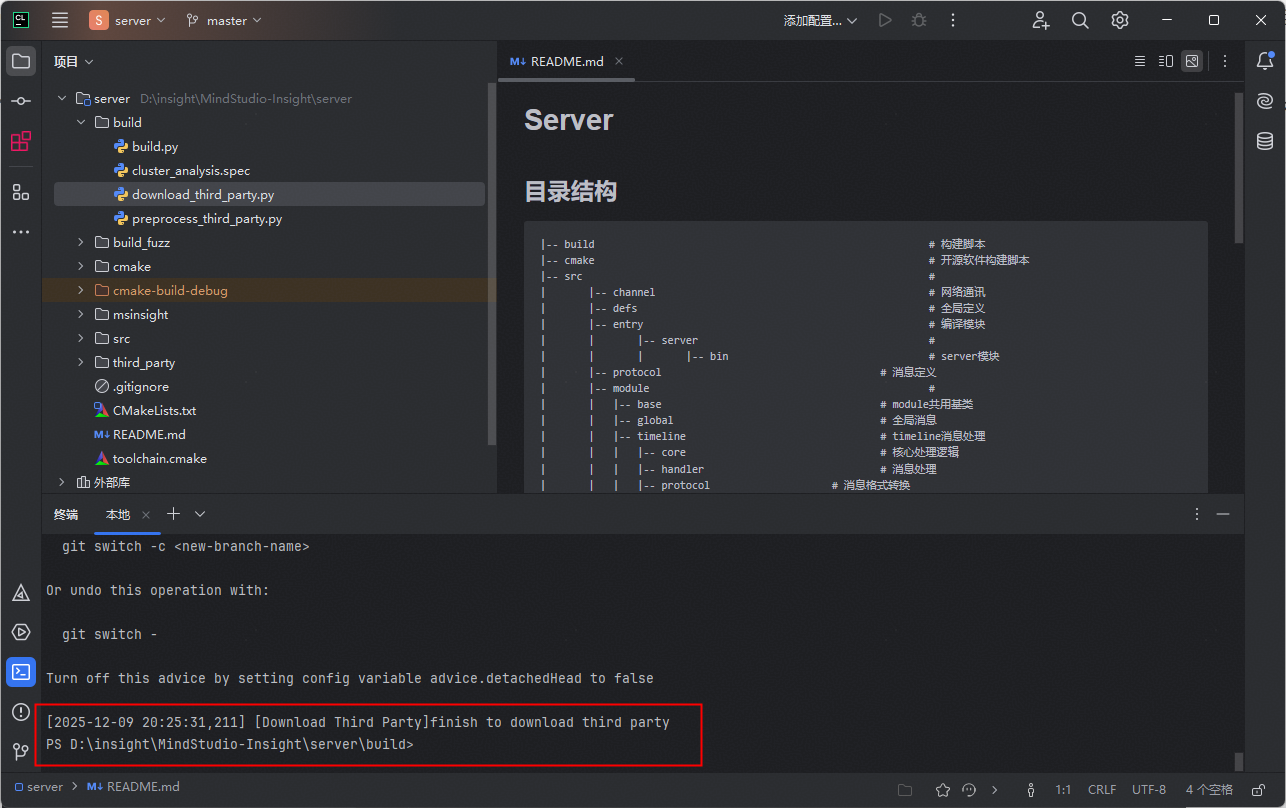Expand the third_party folder
1286x808 pixels.
pyautogui.click(x=82, y=362)
